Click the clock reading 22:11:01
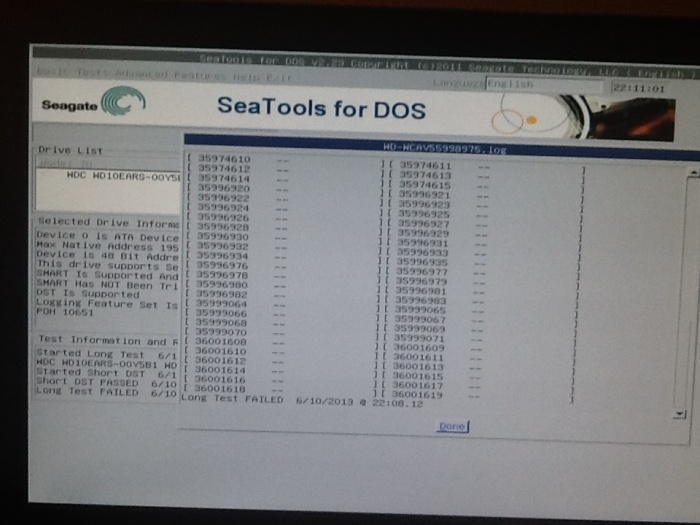The height and width of the screenshot is (525, 700). tap(639, 88)
